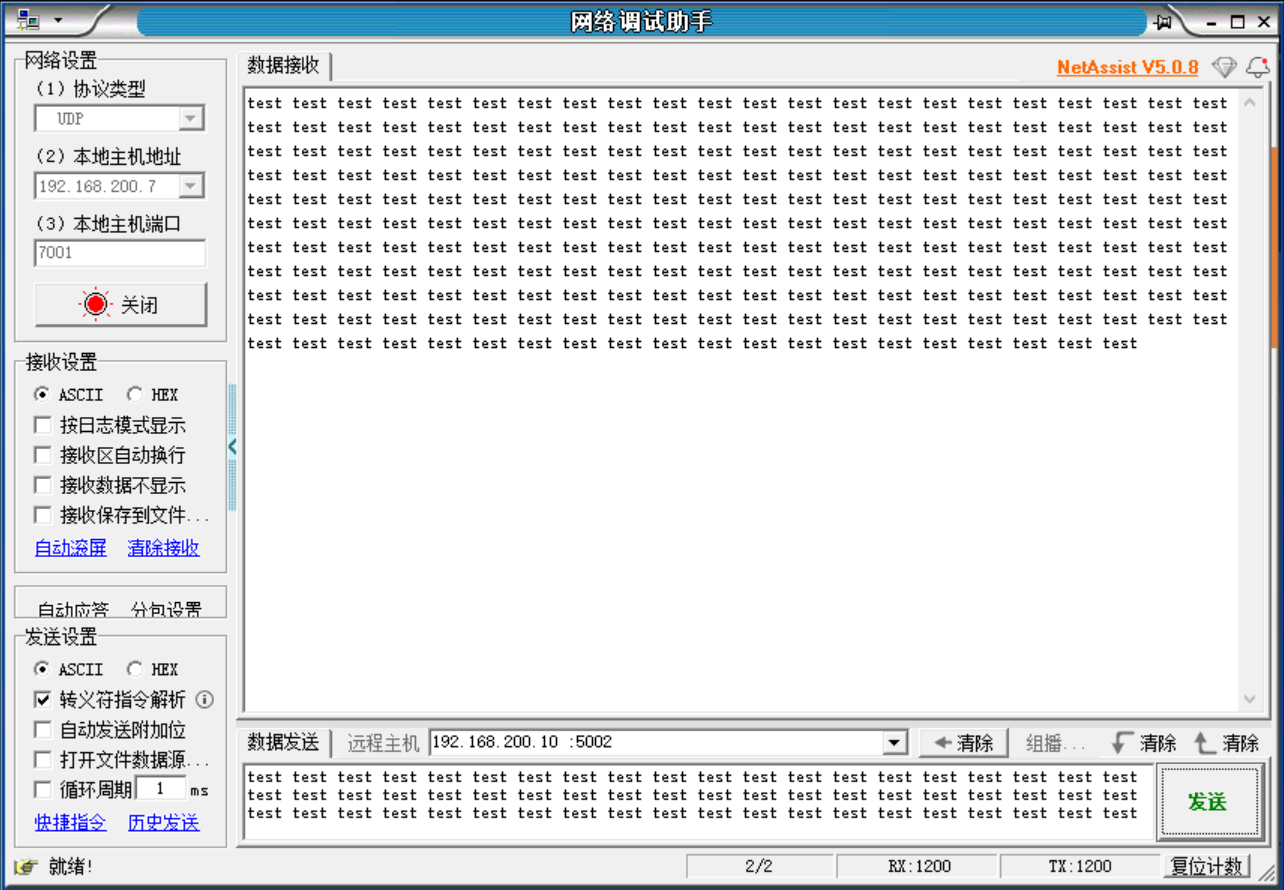Open the 本地主机地址 dropdown
The image size is (1284, 890).
191,186
